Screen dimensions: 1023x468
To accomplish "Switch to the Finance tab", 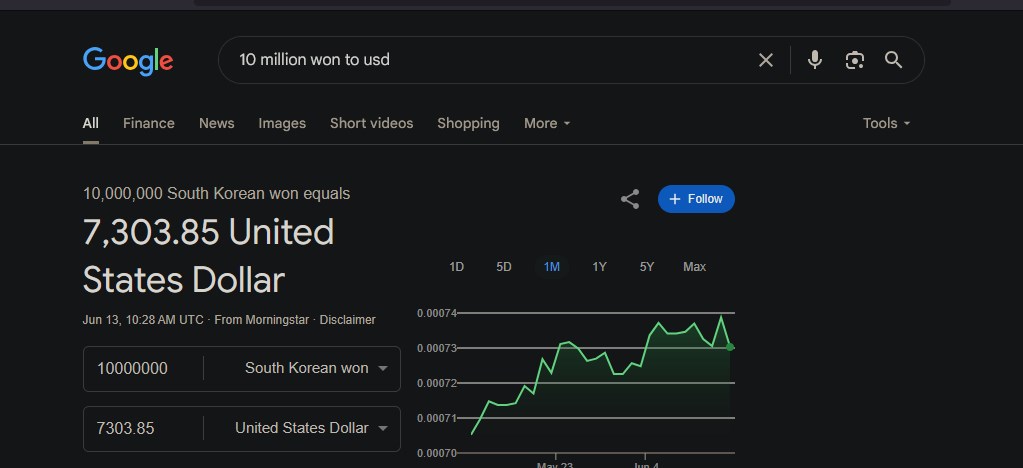I will coord(149,123).
